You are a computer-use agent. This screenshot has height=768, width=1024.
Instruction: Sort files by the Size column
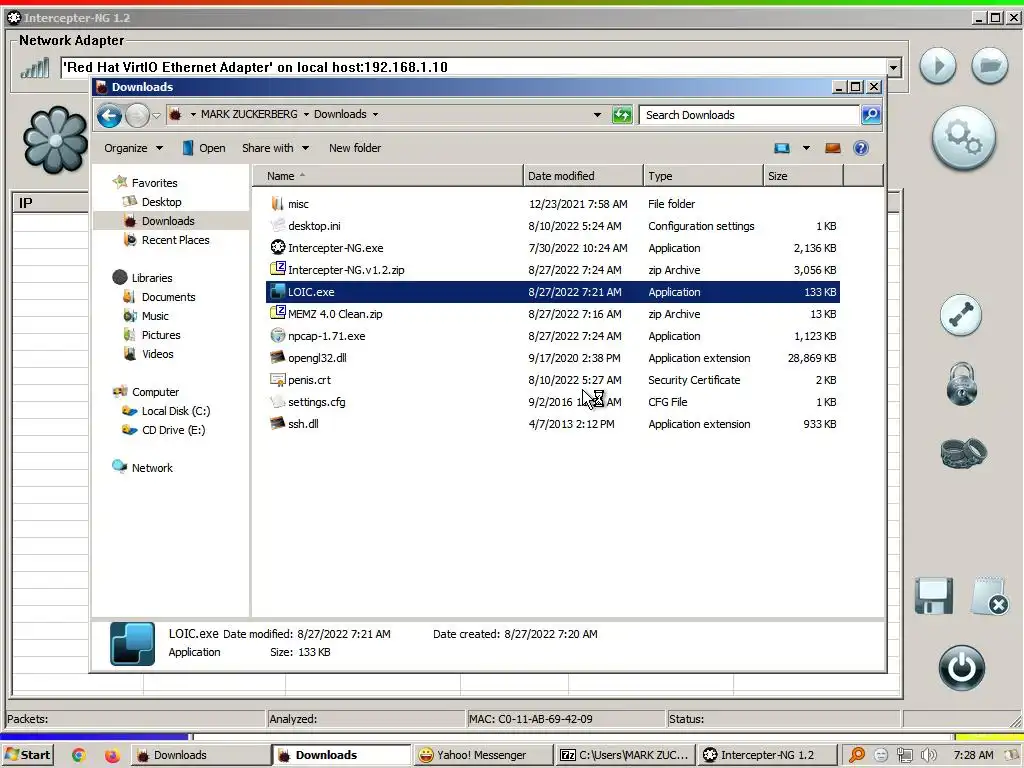tap(803, 176)
